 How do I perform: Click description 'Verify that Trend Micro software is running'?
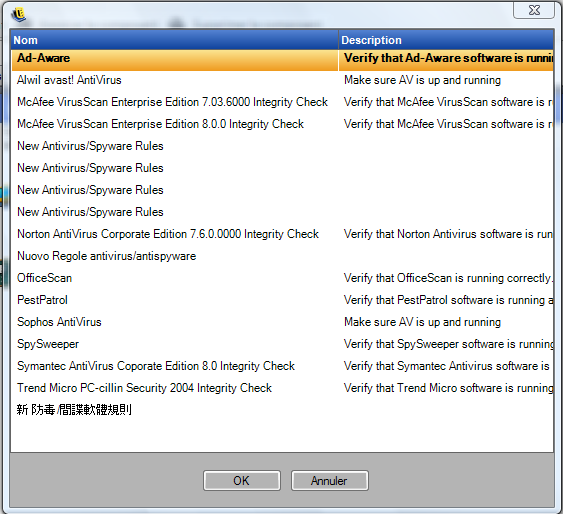[x=448, y=388]
